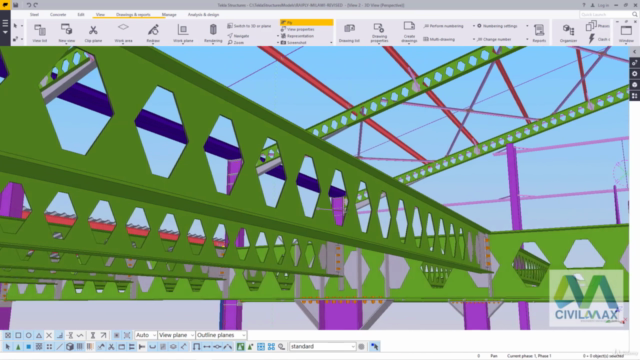Open the View plane dropdown
The height and width of the screenshot is (360, 640).
pos(176,335)
